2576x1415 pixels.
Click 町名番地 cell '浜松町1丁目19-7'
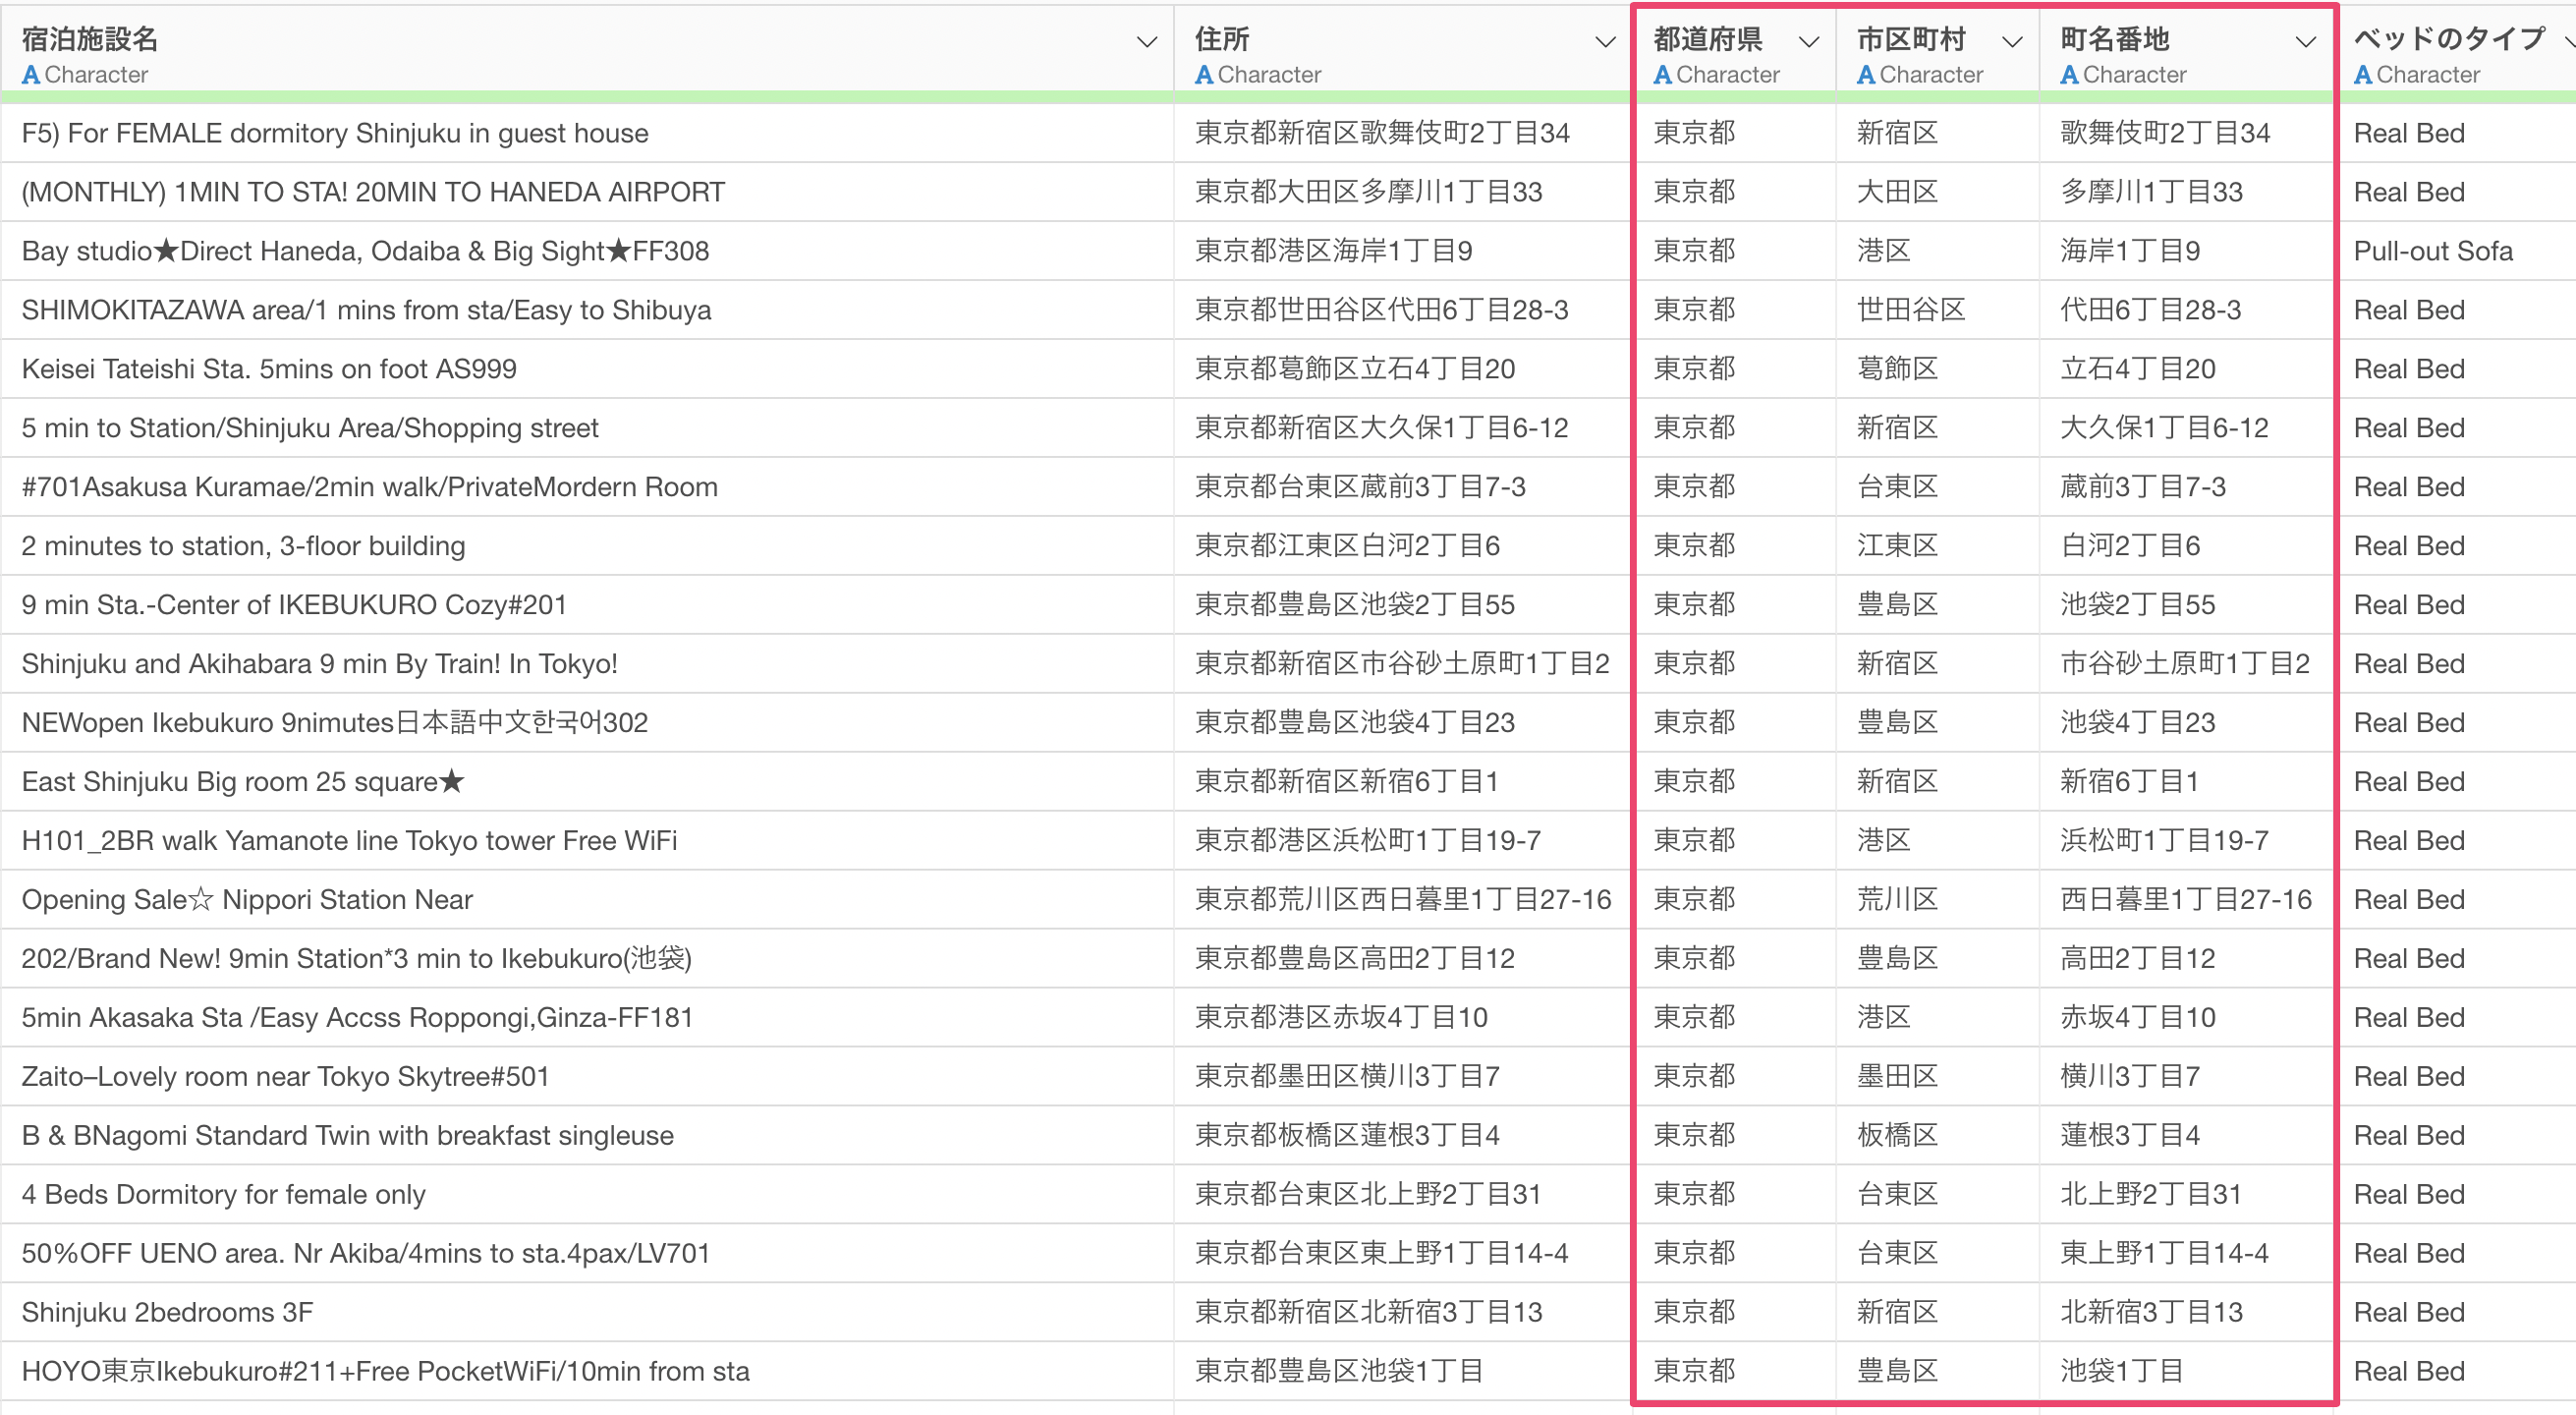coord(2187,841)
